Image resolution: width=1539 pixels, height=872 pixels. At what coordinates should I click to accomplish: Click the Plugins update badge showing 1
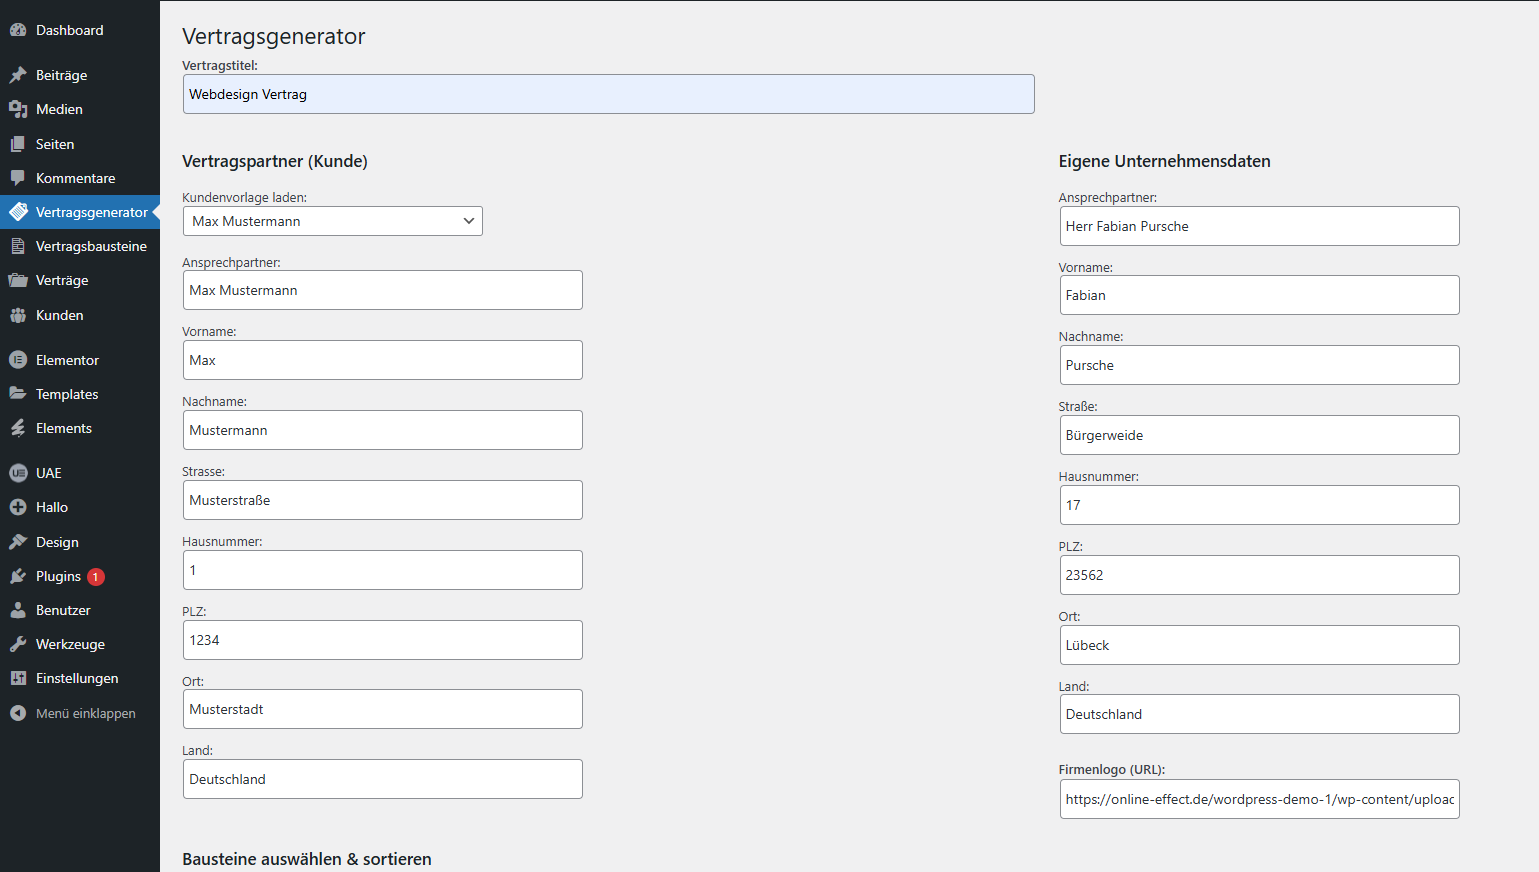point(96,577)
